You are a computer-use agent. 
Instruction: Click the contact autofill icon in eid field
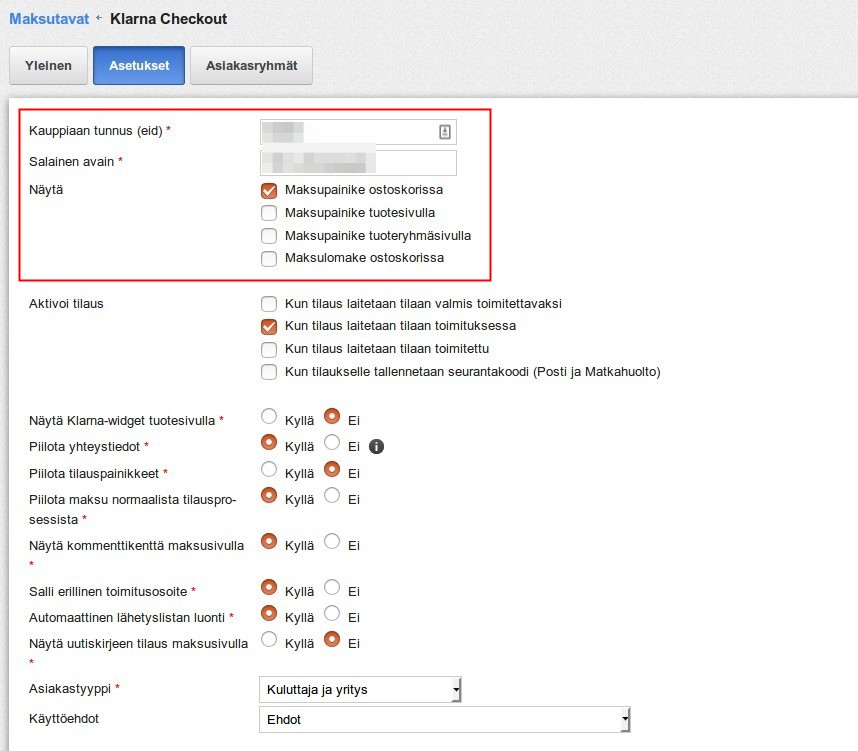(445, 132)
